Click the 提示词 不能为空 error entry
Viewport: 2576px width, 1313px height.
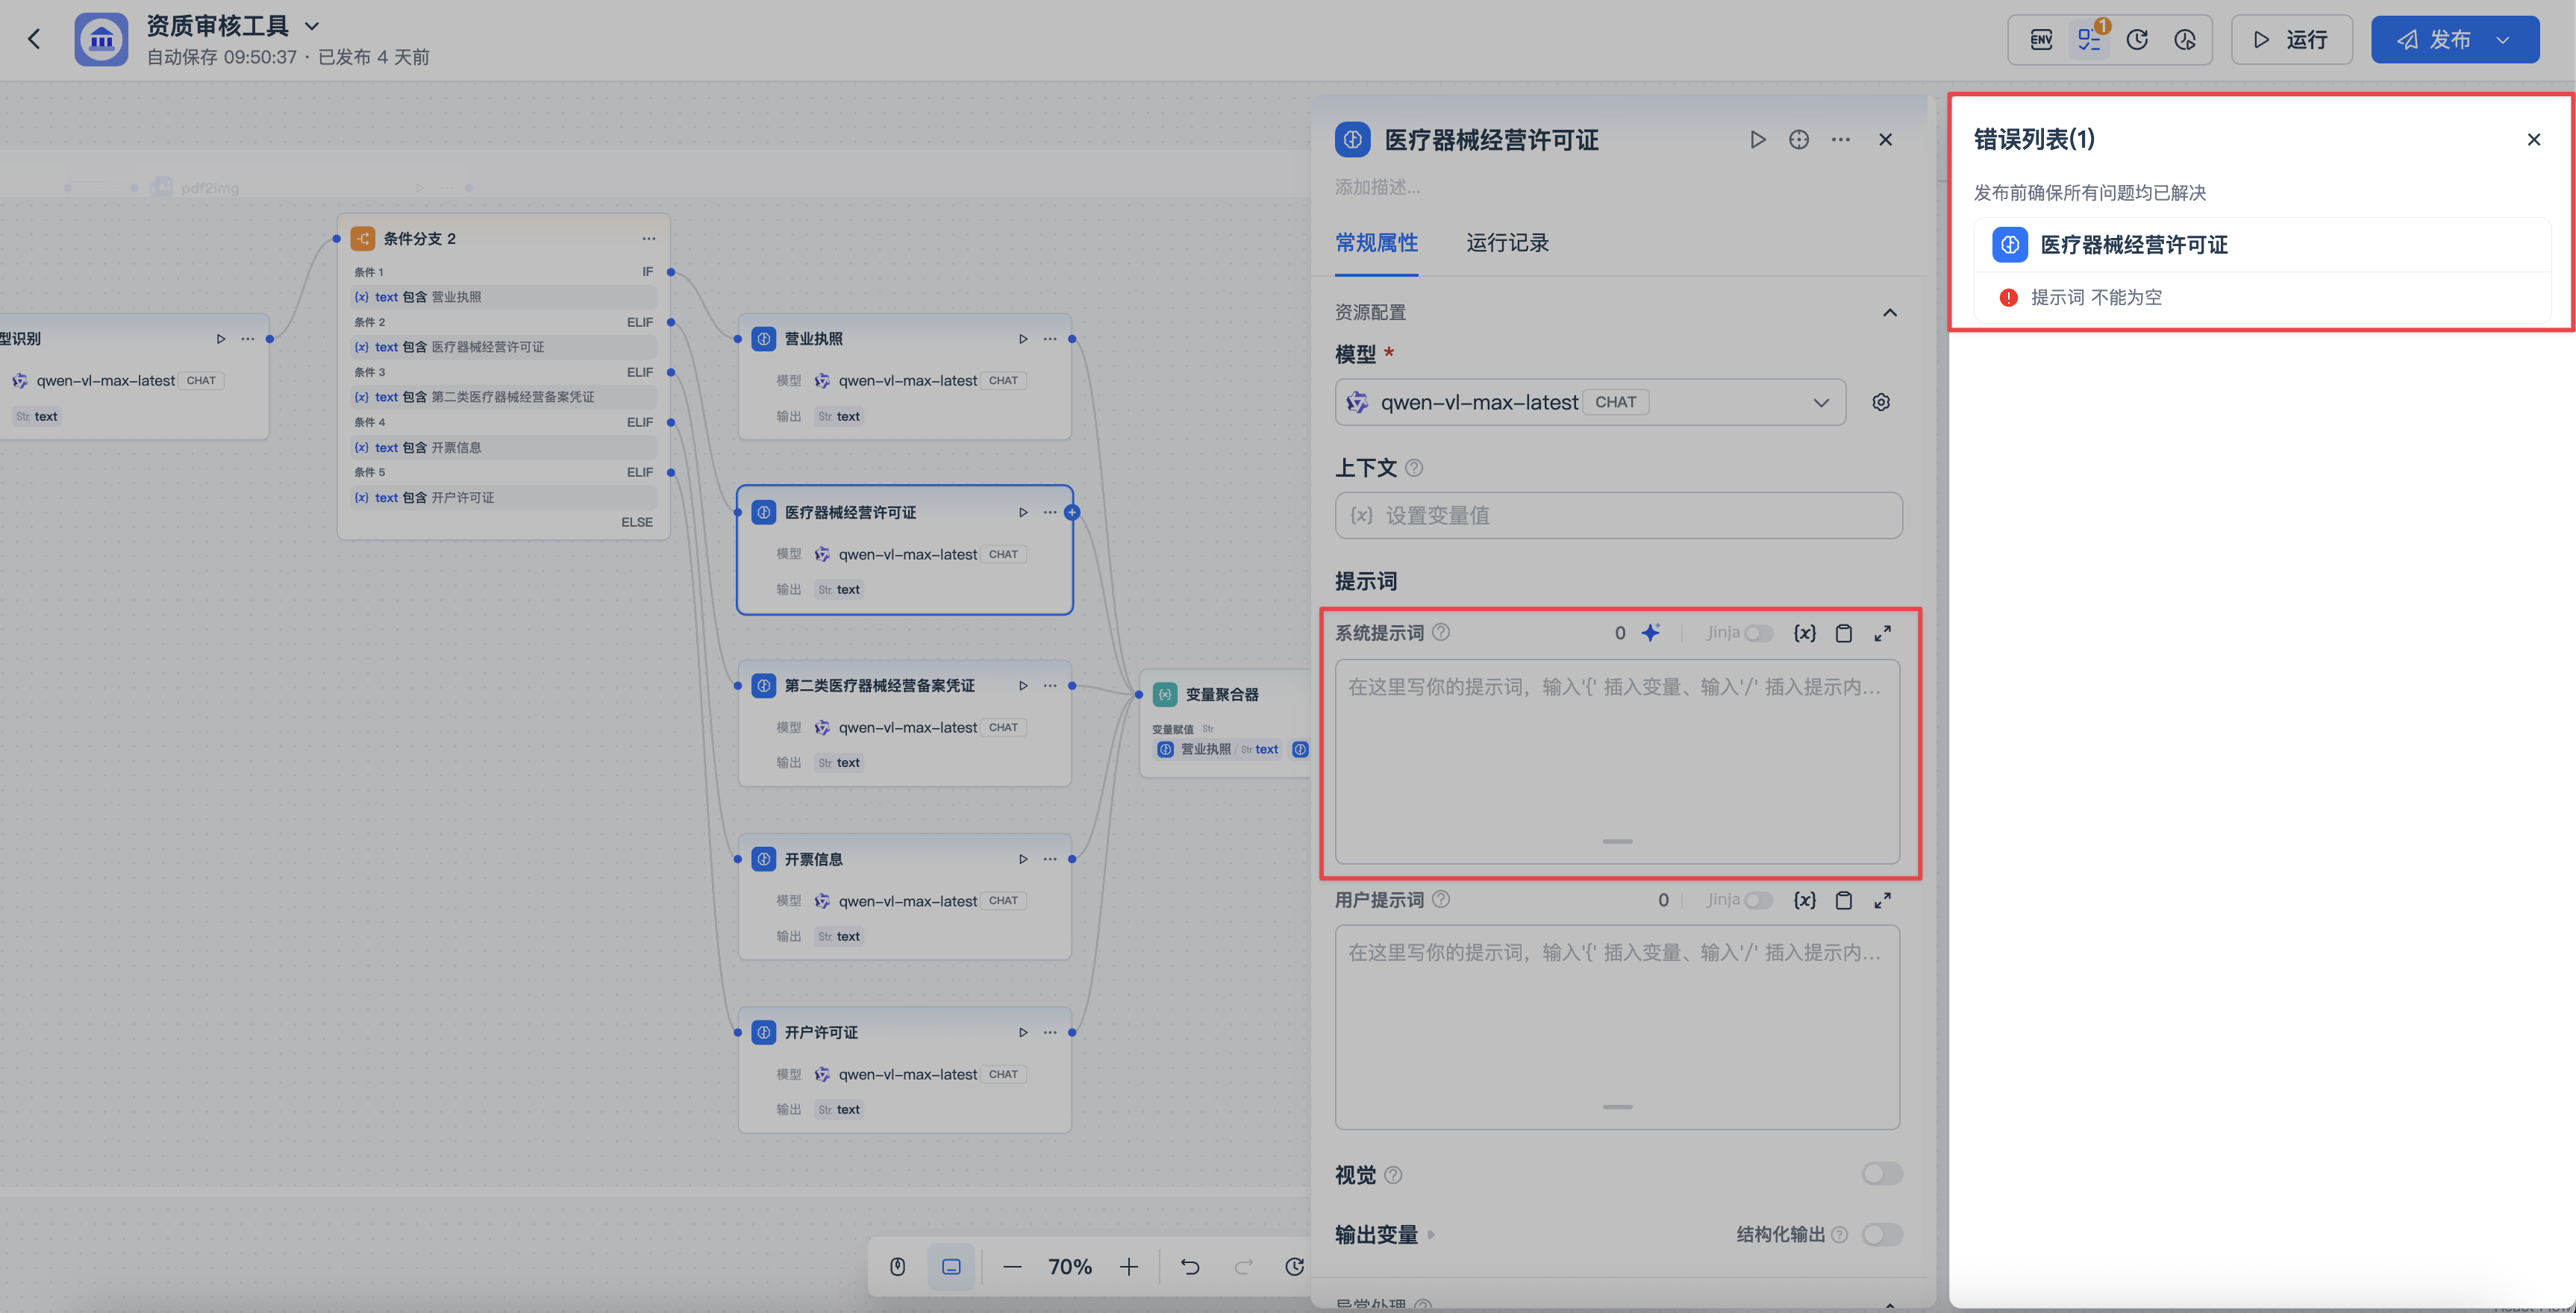(2096, 297)
